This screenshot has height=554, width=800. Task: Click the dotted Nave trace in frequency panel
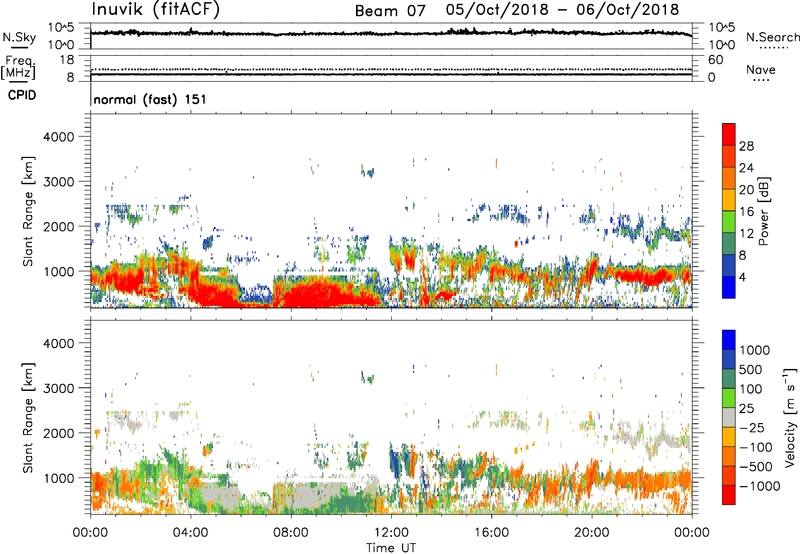pos(391,69)
